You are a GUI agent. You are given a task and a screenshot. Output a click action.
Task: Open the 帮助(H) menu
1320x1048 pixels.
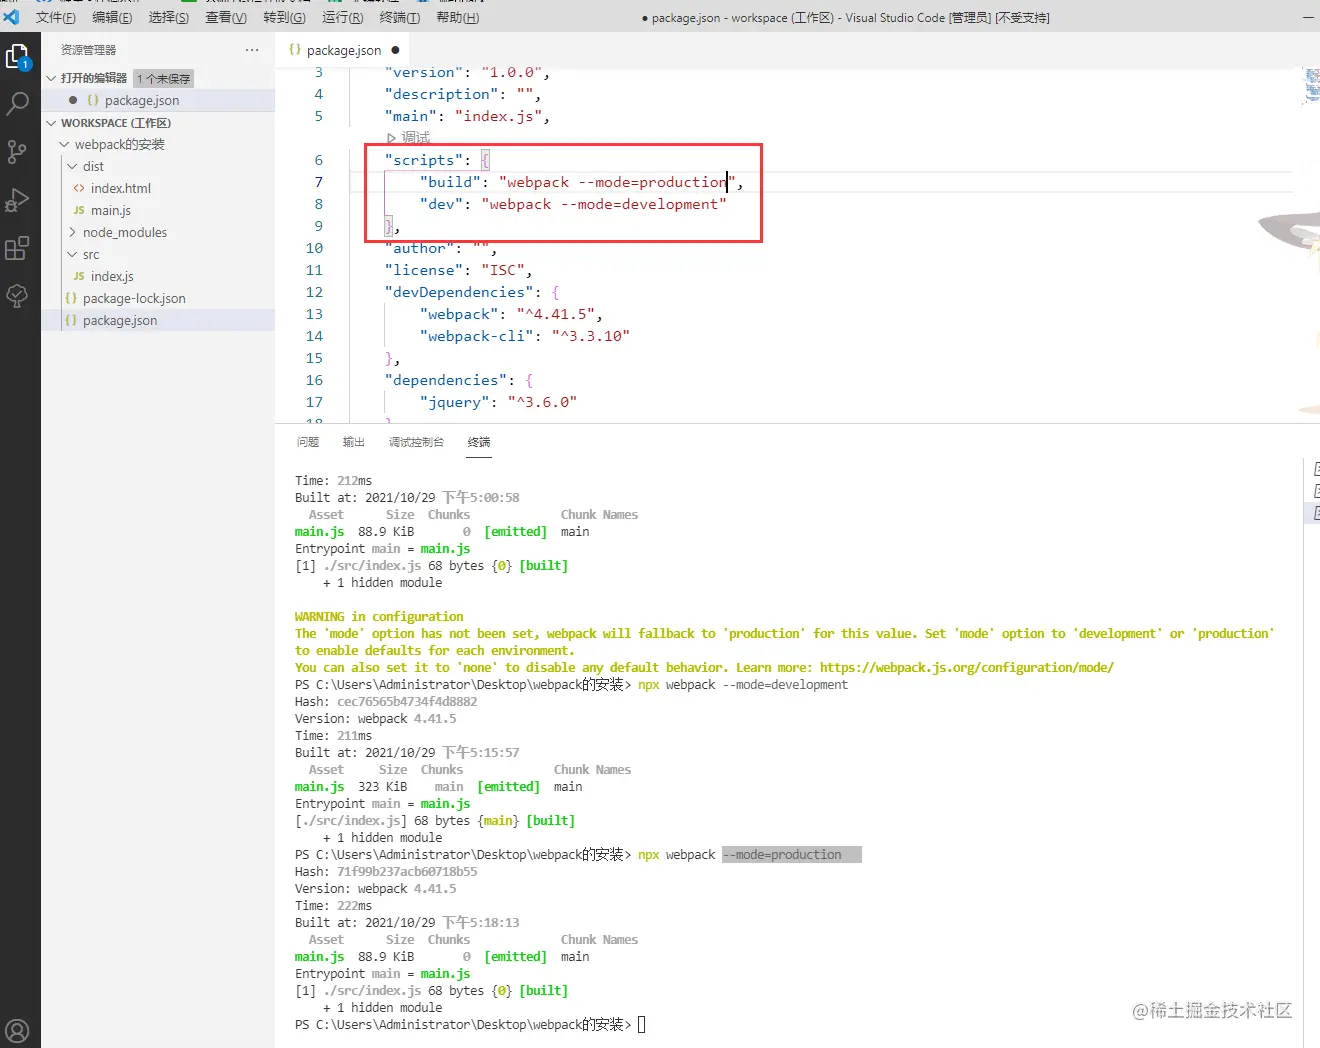458,17
